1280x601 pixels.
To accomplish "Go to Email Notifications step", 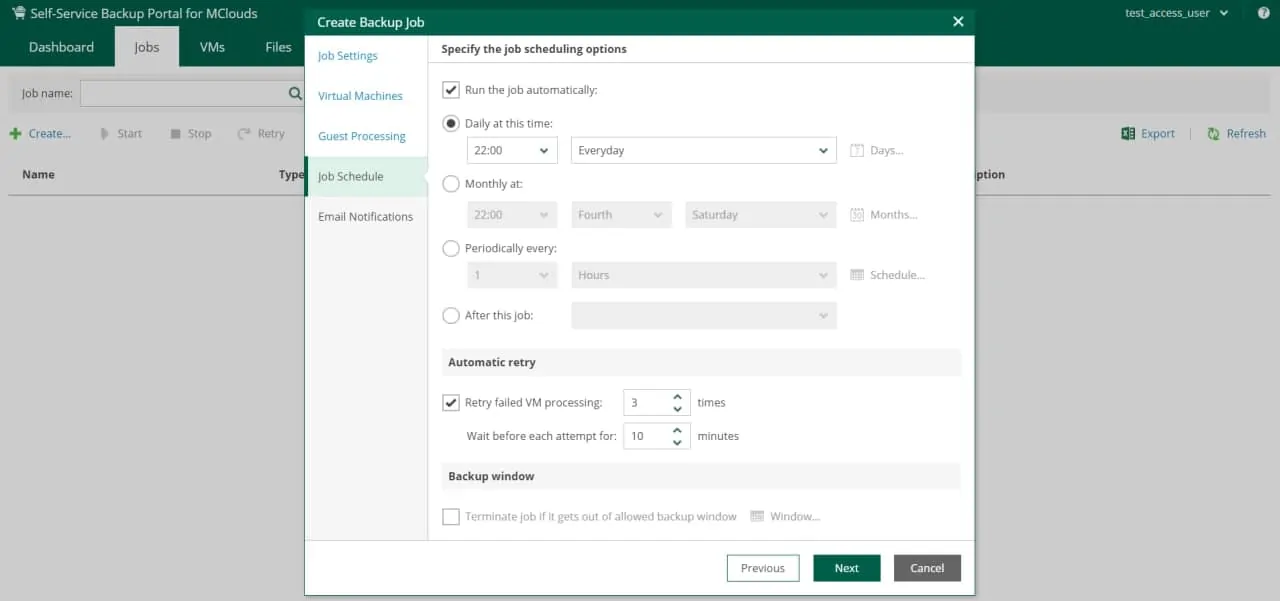I will coord(366,216).
